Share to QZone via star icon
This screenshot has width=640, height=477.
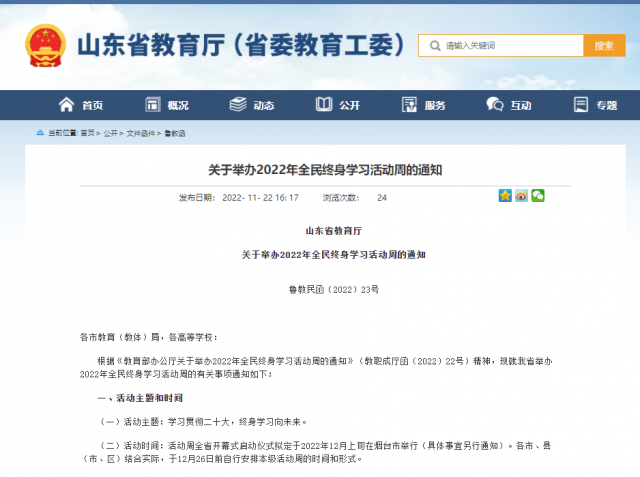[x=505, y=196]
